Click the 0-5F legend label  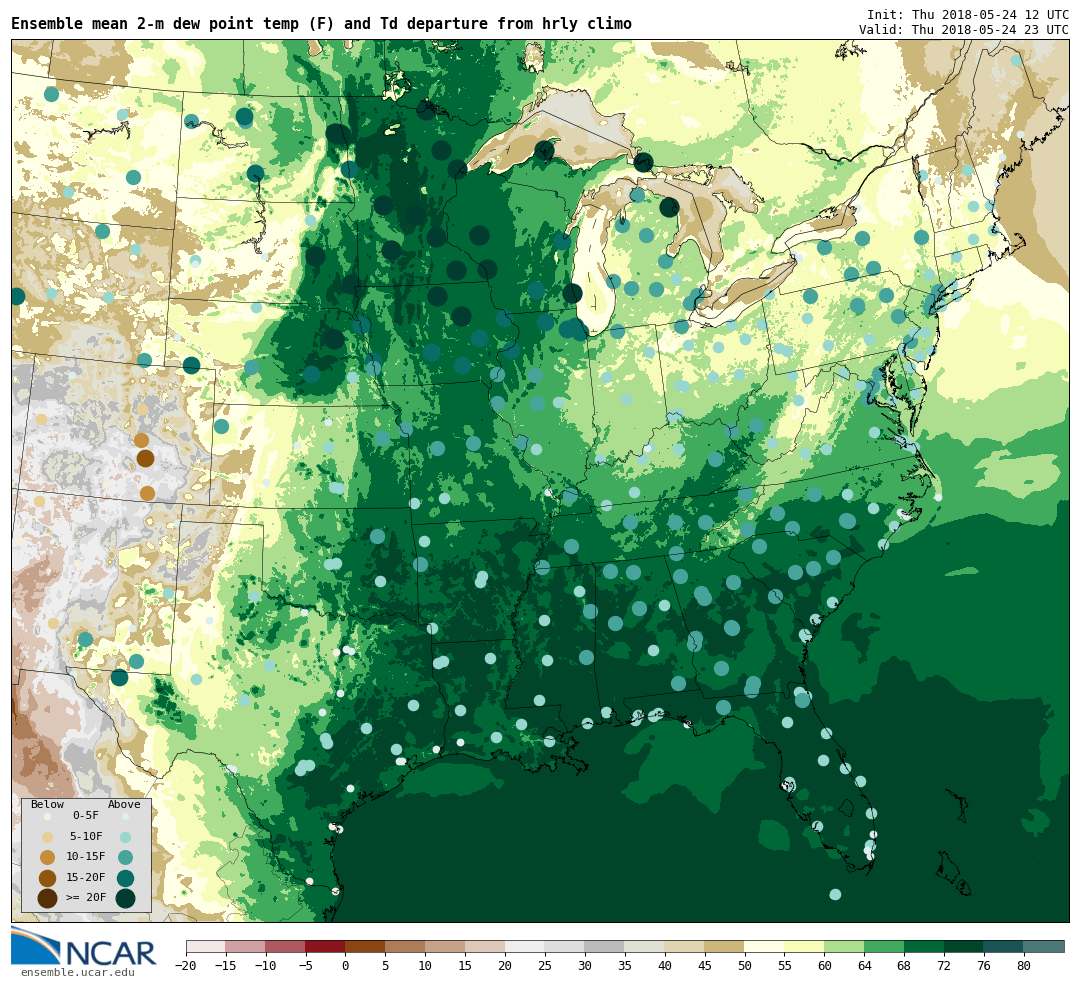[85, 816]
